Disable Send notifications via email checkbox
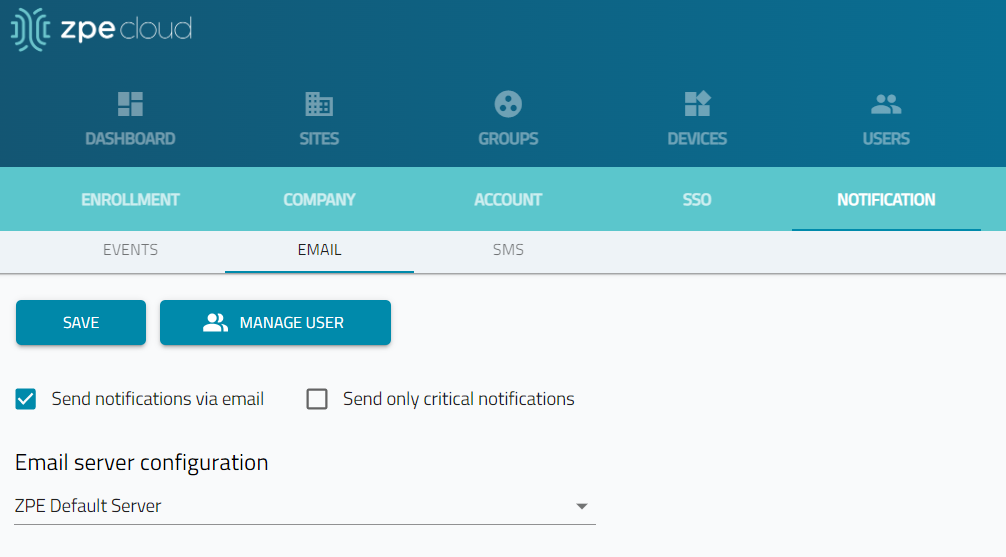 pyautogui.click(x=26, y=399)
